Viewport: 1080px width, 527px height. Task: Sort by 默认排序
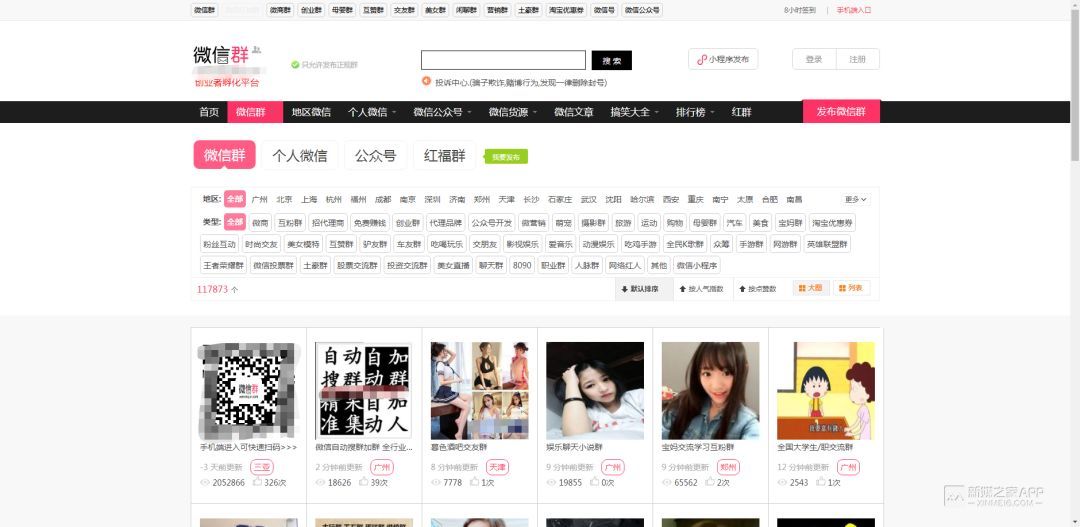tap(643, 289)
